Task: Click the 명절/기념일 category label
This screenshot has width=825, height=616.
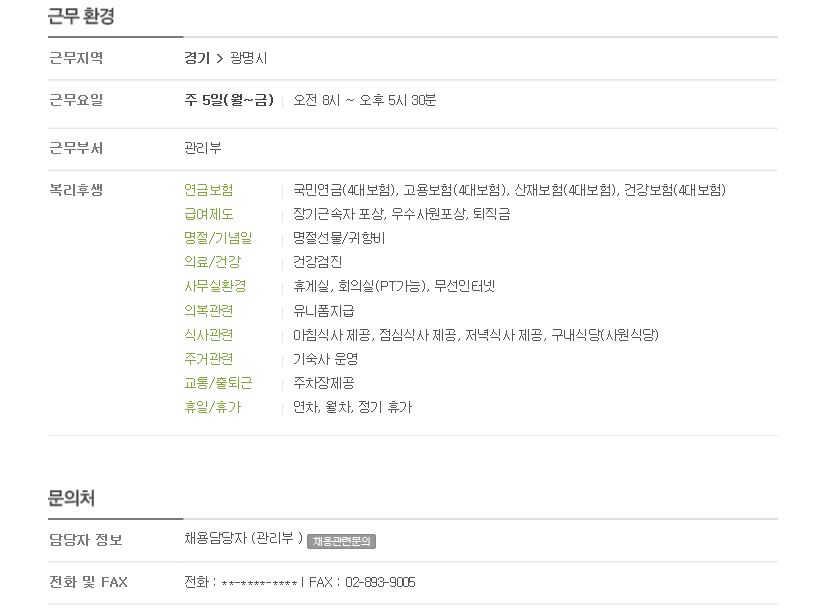Action: coord(218,238)
